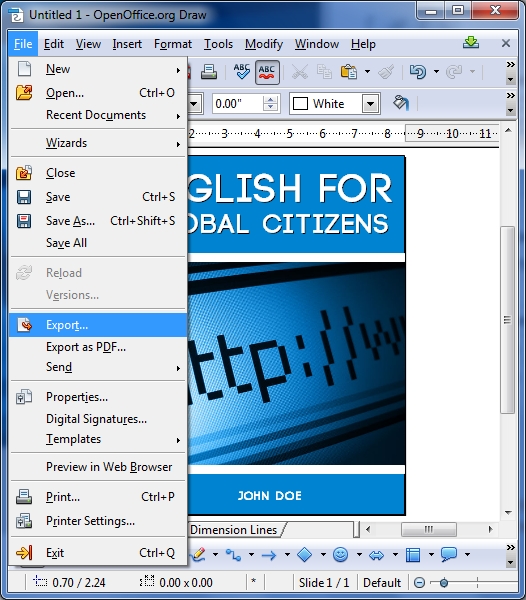Click the Paste clipboard icon
The image size is (526, 600).
(349, 72)
